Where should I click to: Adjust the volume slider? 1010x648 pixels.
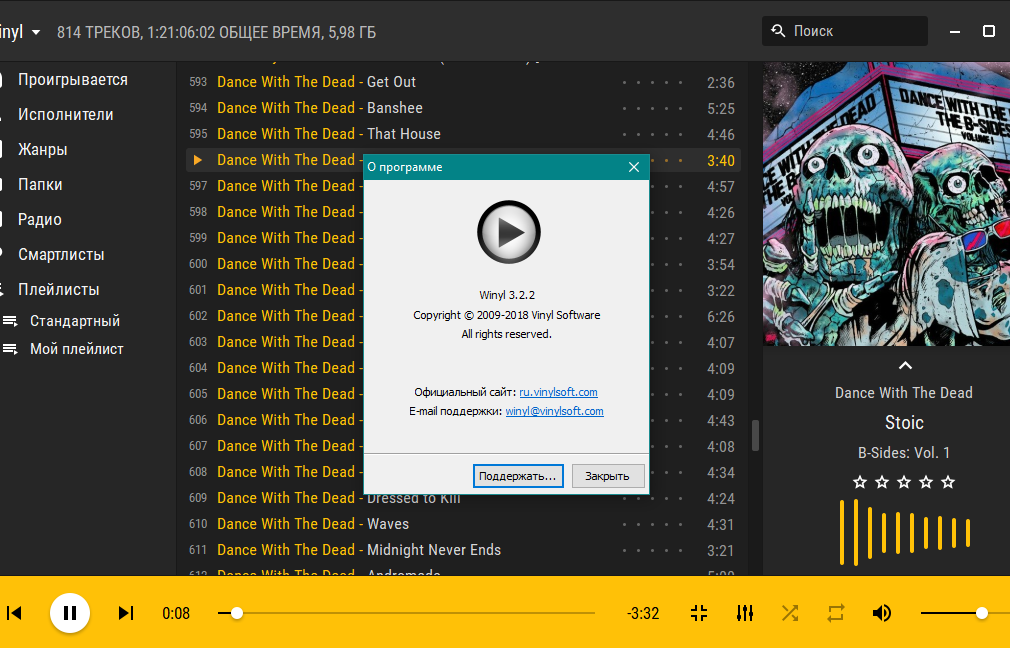coord(965,613)
